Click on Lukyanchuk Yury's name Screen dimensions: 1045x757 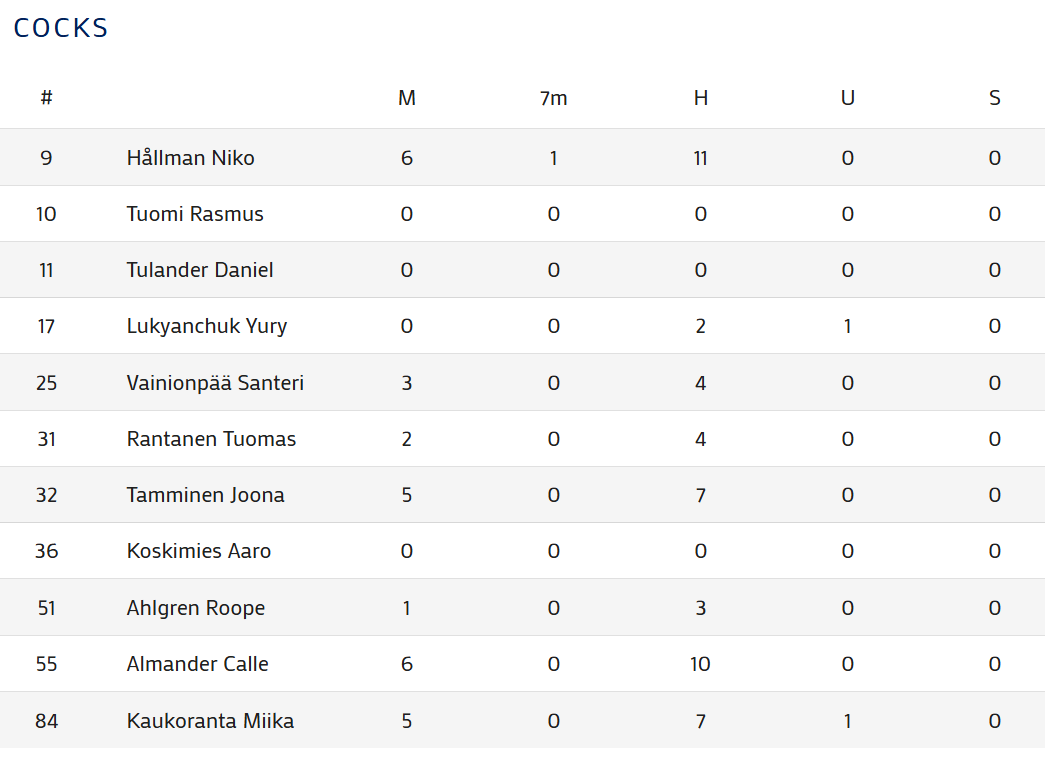(x=207, y=326)
